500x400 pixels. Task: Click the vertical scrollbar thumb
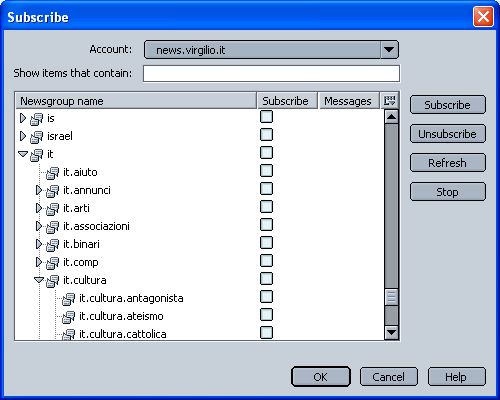[x=391, y=297]
